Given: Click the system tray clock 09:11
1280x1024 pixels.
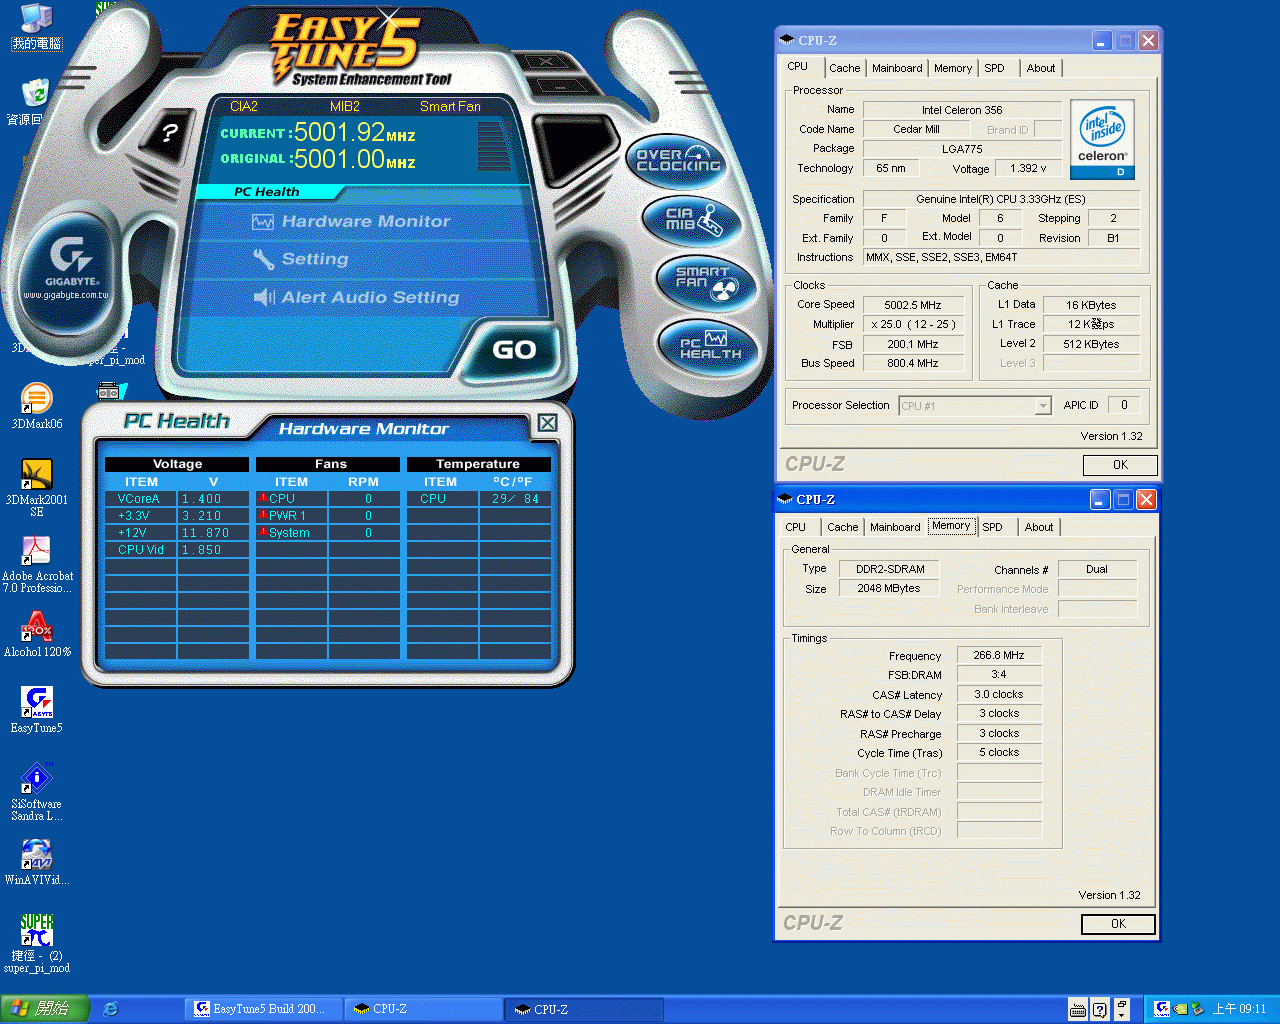Looking at the screenshot, I should [1239, 1009].
